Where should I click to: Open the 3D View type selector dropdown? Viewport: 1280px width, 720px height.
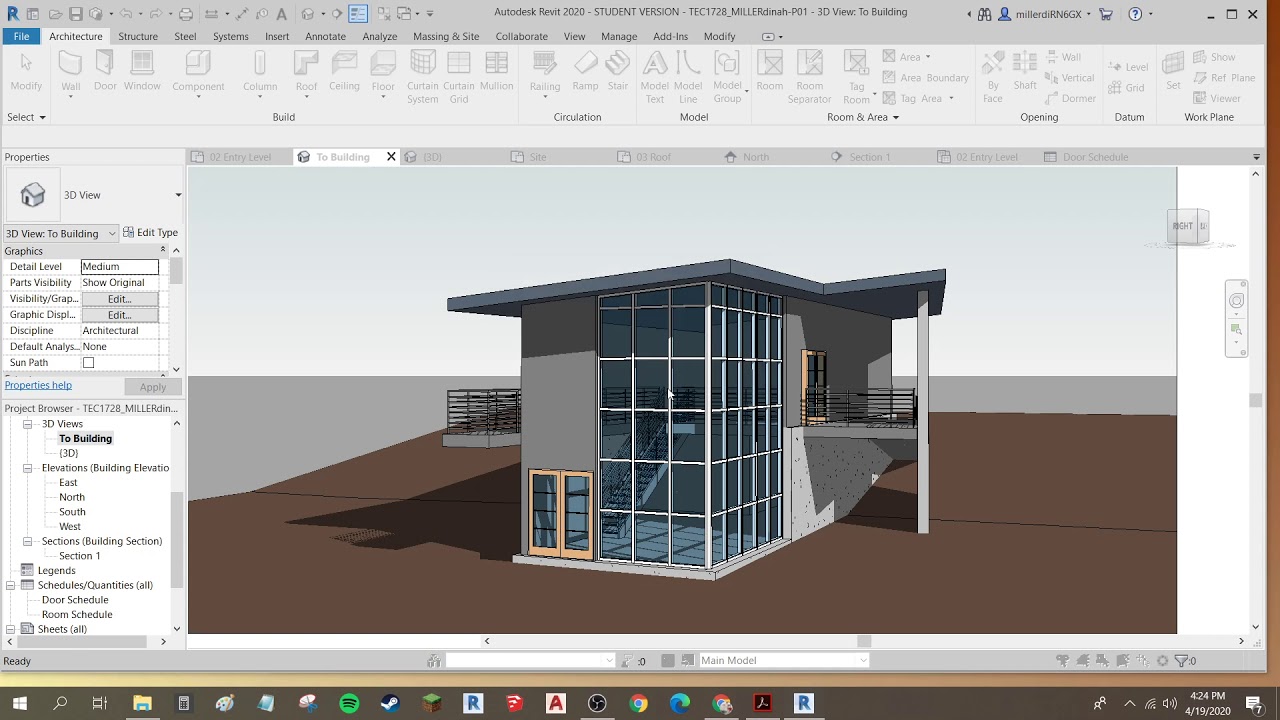pyautogui.click(x=178, y=195)
